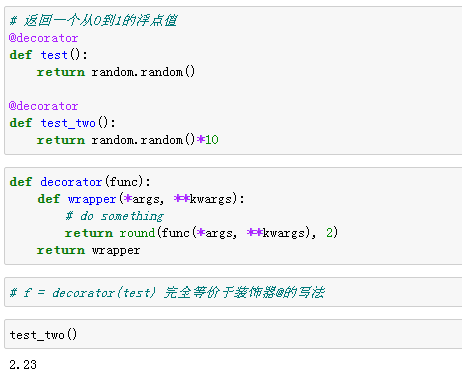Place cursor on def test() line
This screenshot has height=372, width=462.
coord(48,55)
